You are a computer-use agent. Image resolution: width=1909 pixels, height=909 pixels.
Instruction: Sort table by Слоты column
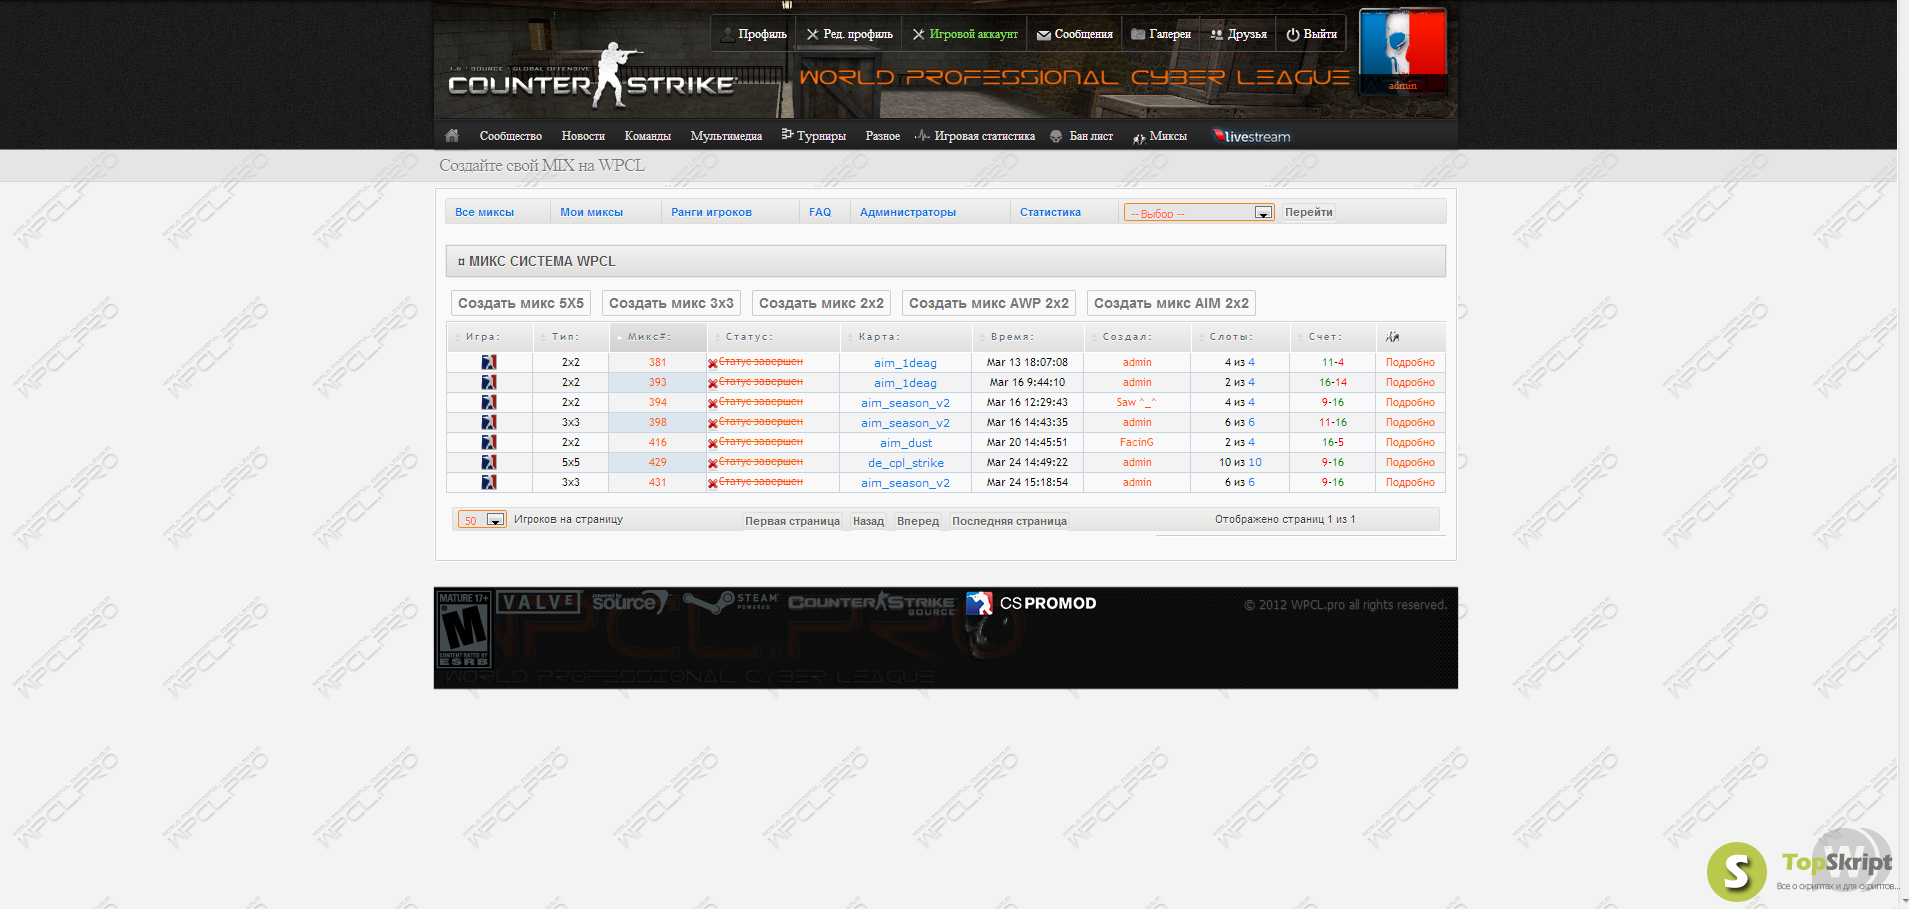(1240, 337)
